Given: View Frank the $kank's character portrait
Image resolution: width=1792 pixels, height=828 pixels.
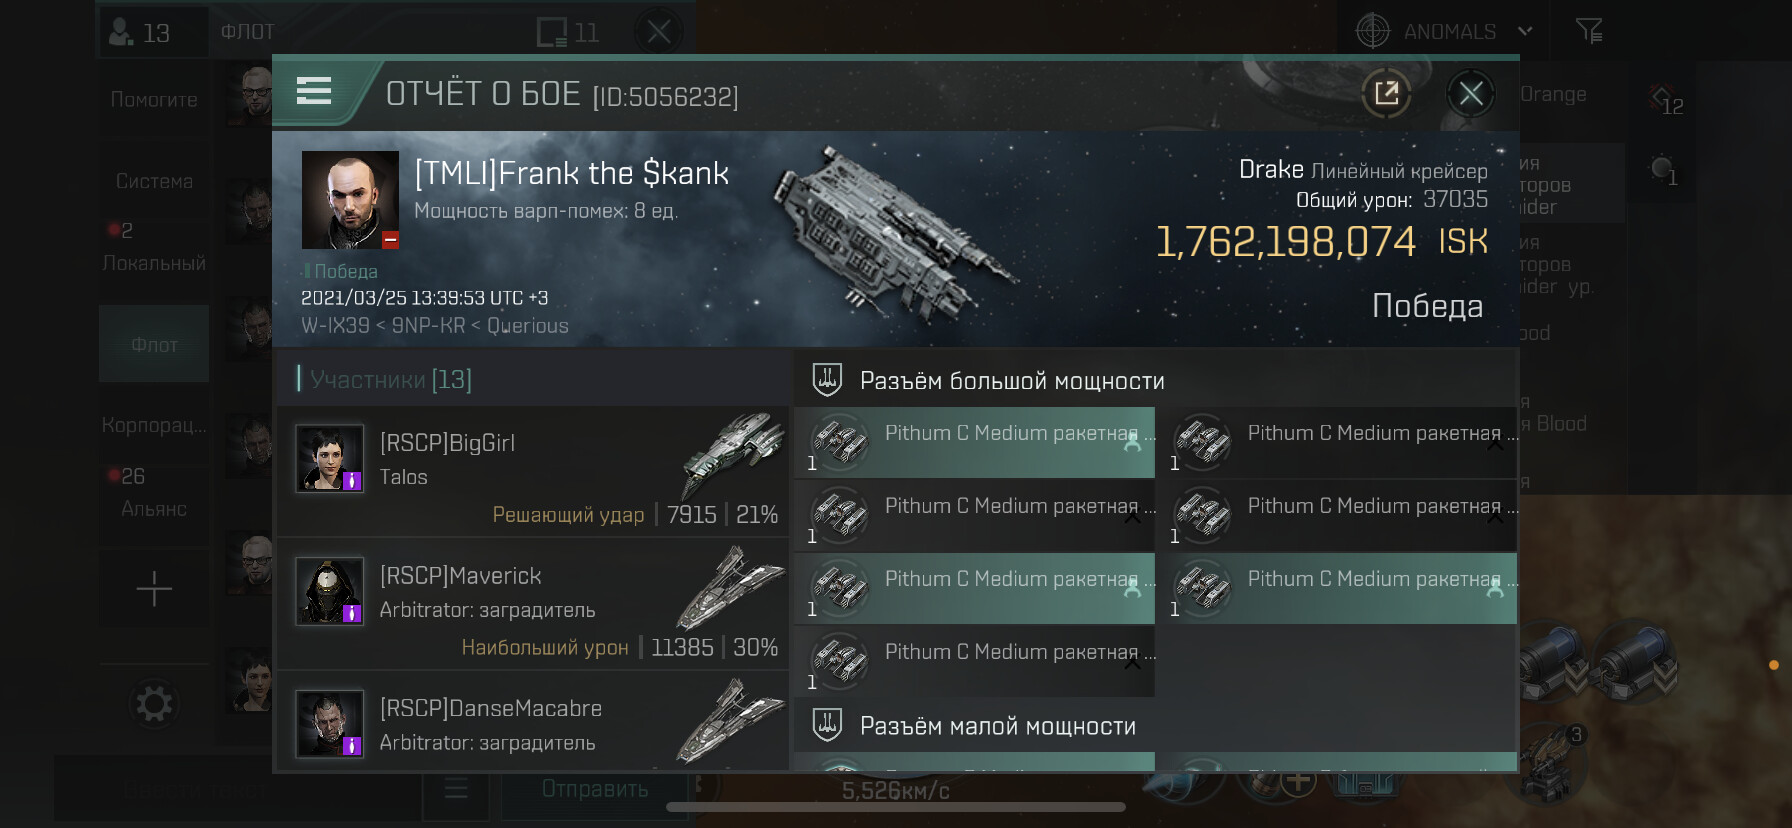Looking at the screenshot, I should click(x=350, y=200).
